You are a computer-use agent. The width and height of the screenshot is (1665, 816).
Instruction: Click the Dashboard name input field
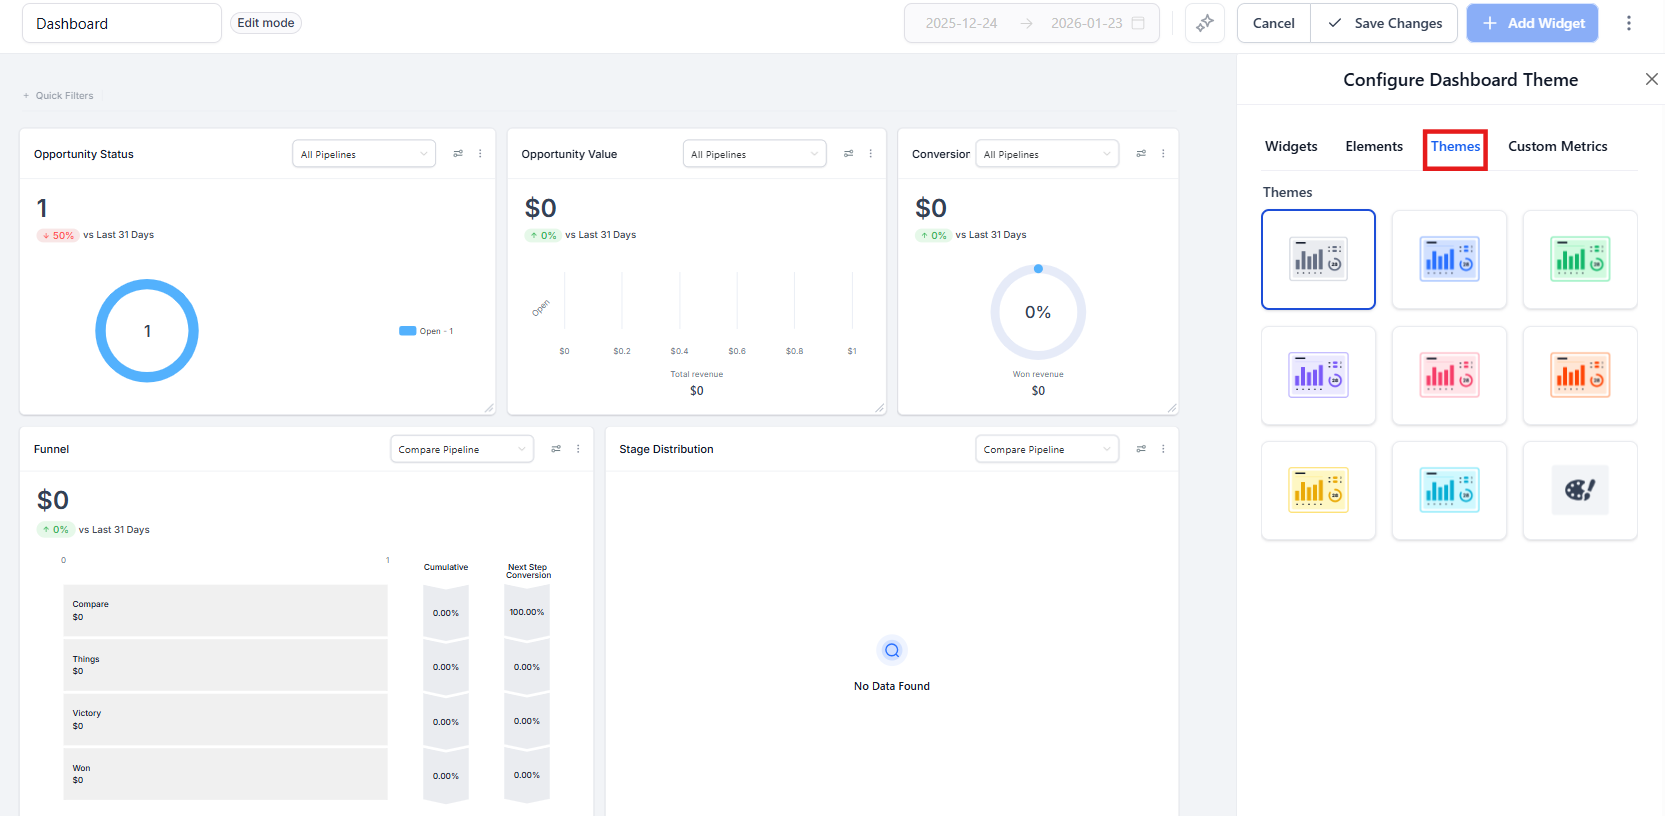pyautogui.click(x=121, y=23)
